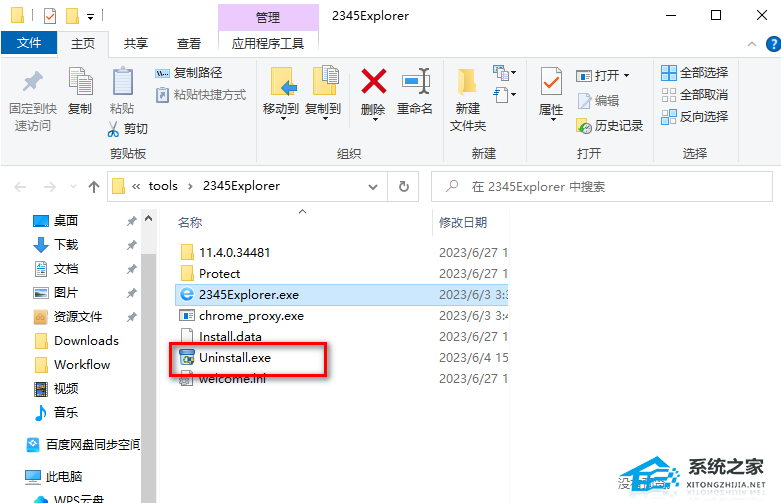Viewport: 781px width, 503px height.
Task: Click the Rename (重命名) ribbon icon
Action: [415, 81]
